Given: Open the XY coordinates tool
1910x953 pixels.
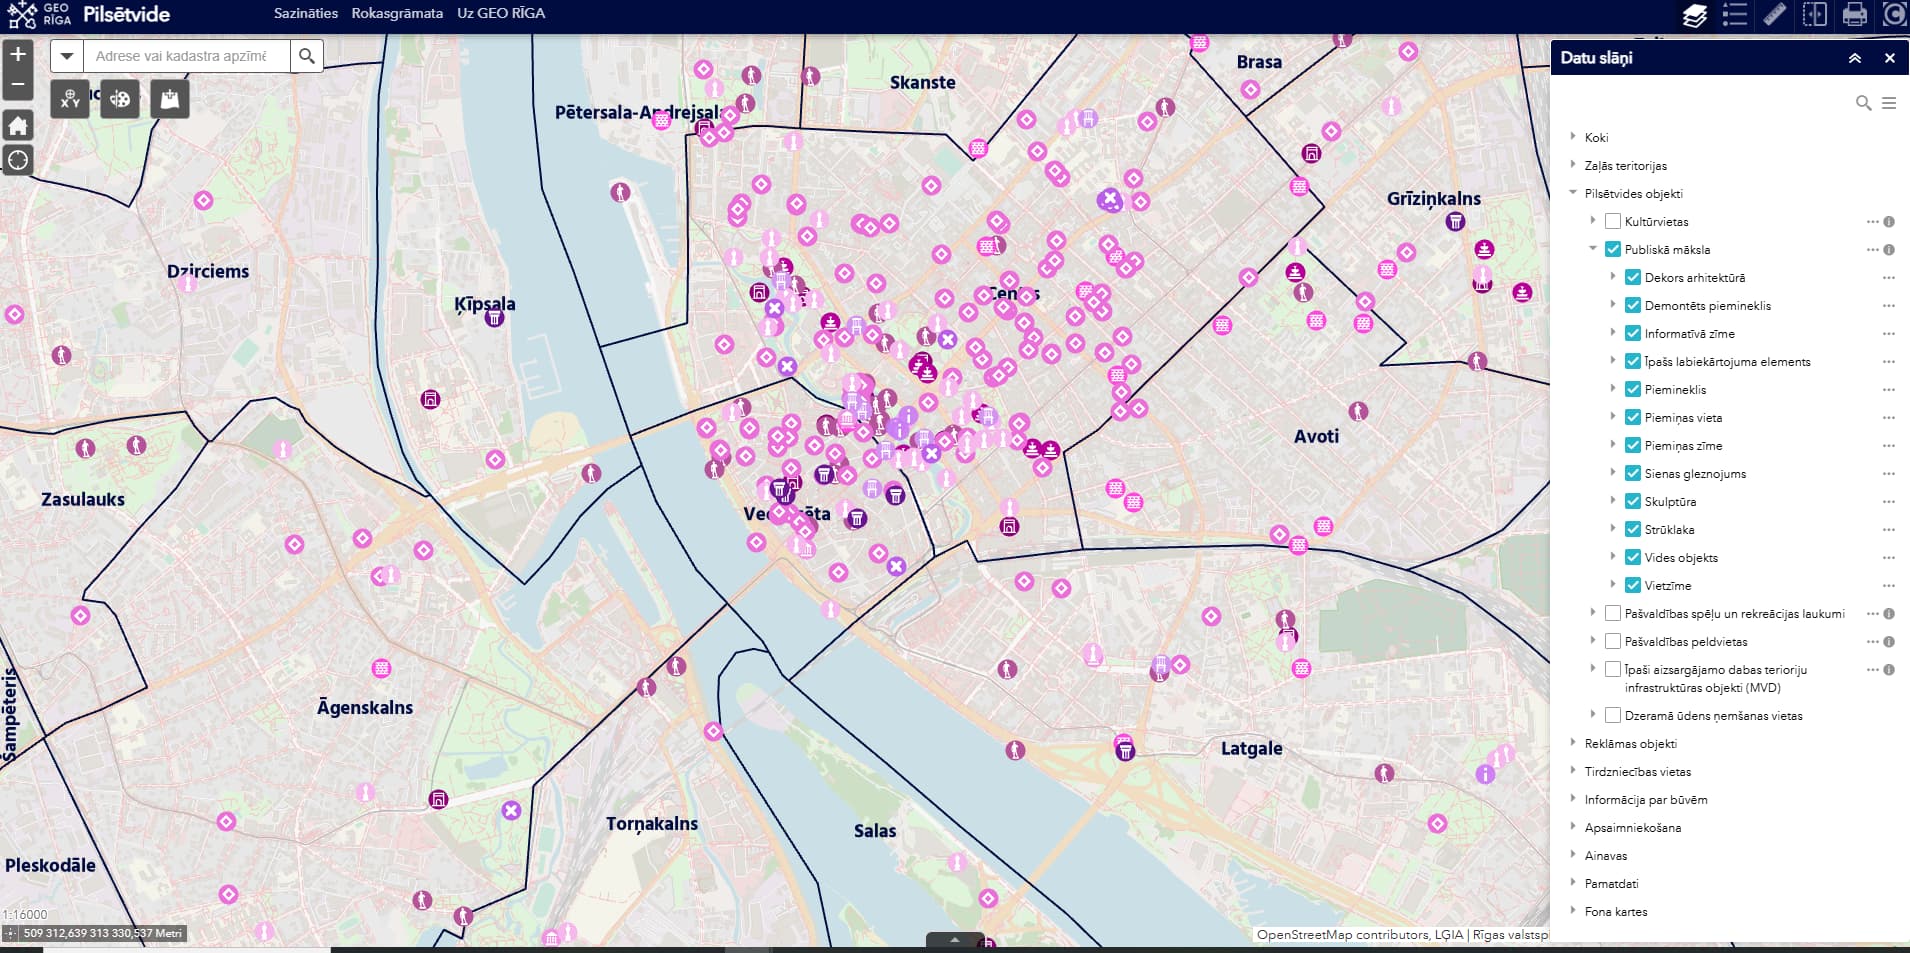Looking at the screenshot, I should (70, 99).
